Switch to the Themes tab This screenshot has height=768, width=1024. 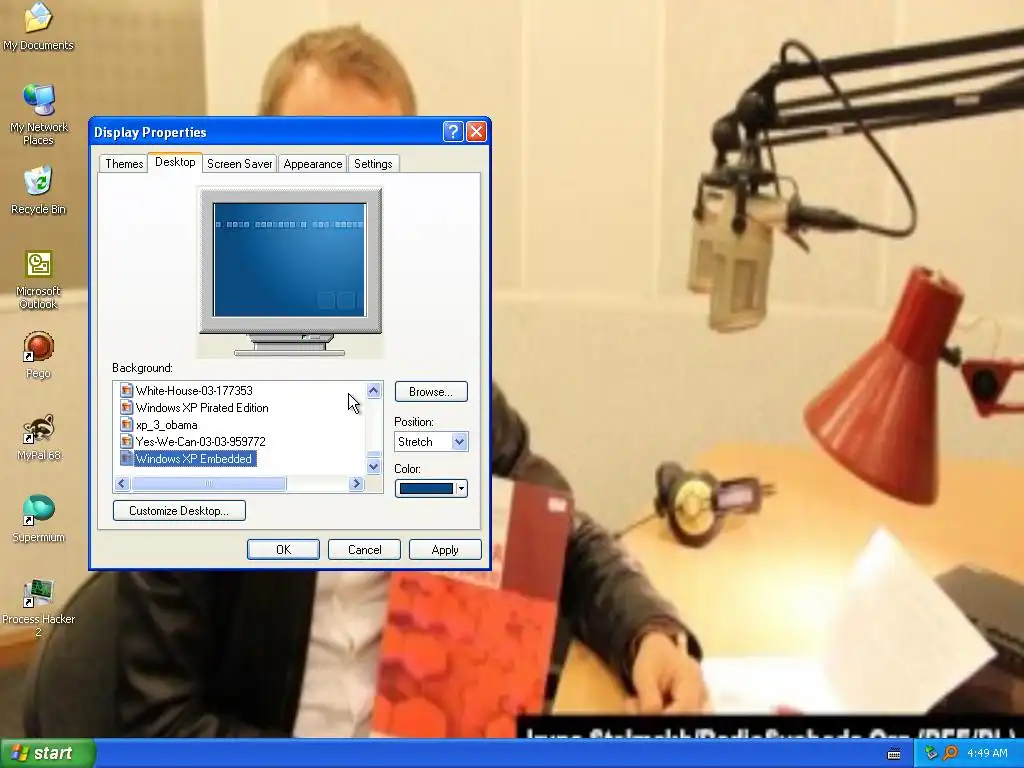[x=124, y=164]
